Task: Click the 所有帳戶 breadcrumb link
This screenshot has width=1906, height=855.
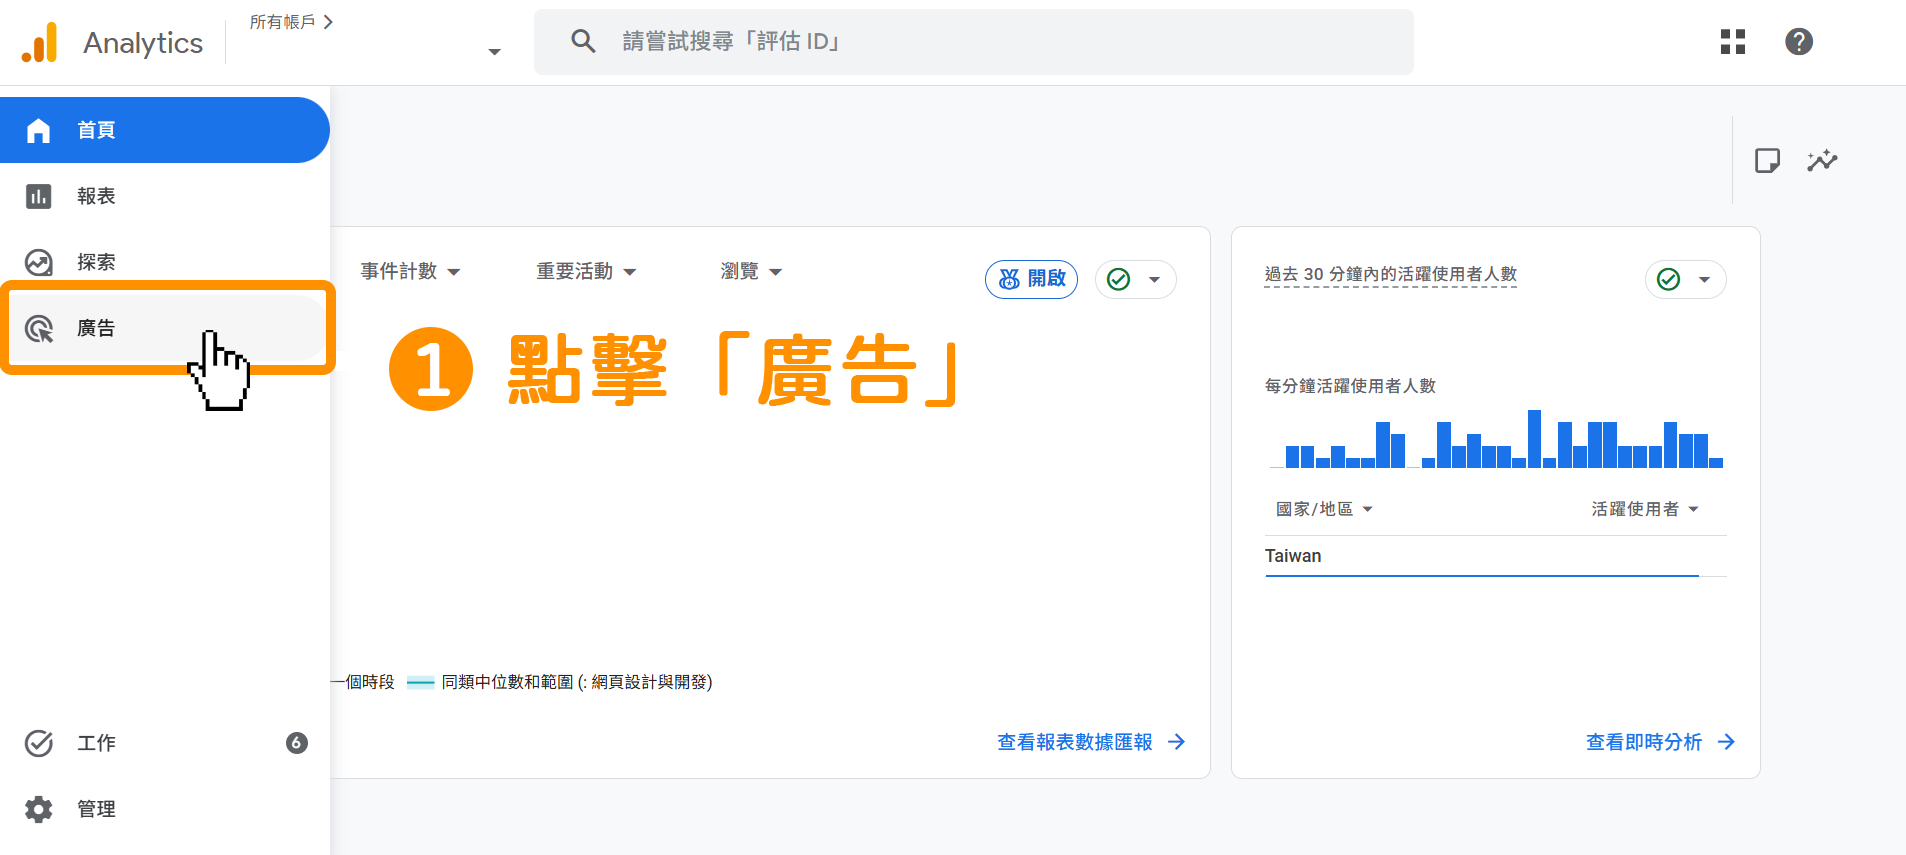Action: point(291,22)
